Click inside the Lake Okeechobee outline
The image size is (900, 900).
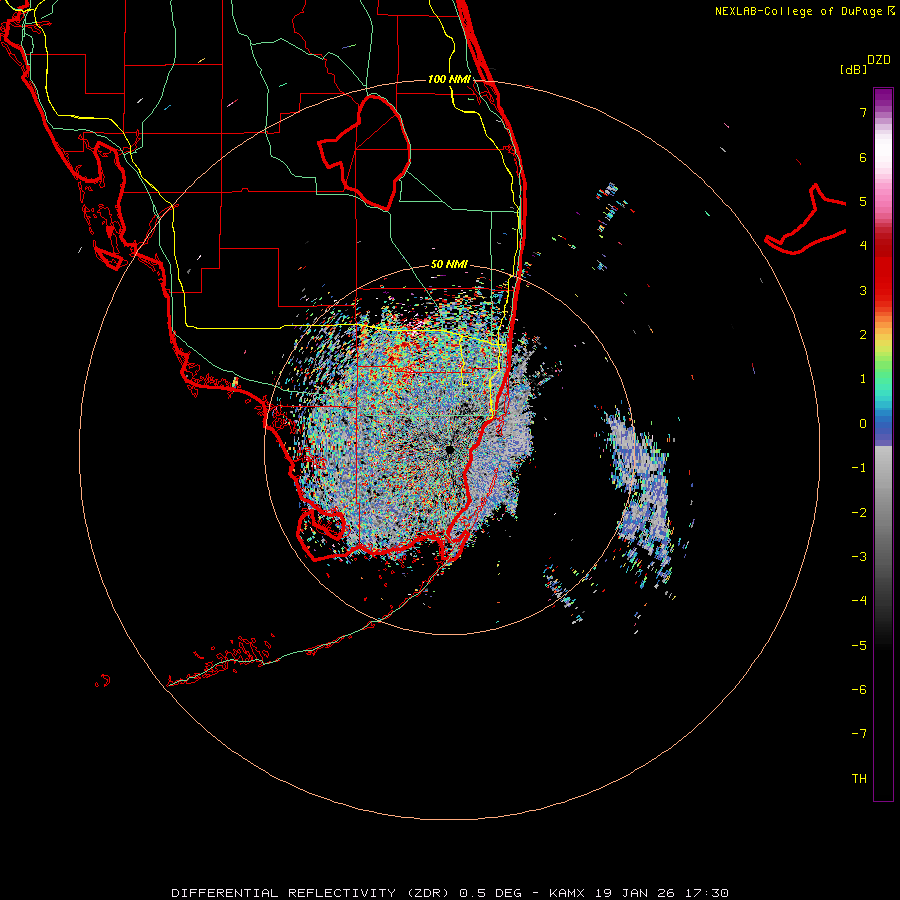pos(373,150)
